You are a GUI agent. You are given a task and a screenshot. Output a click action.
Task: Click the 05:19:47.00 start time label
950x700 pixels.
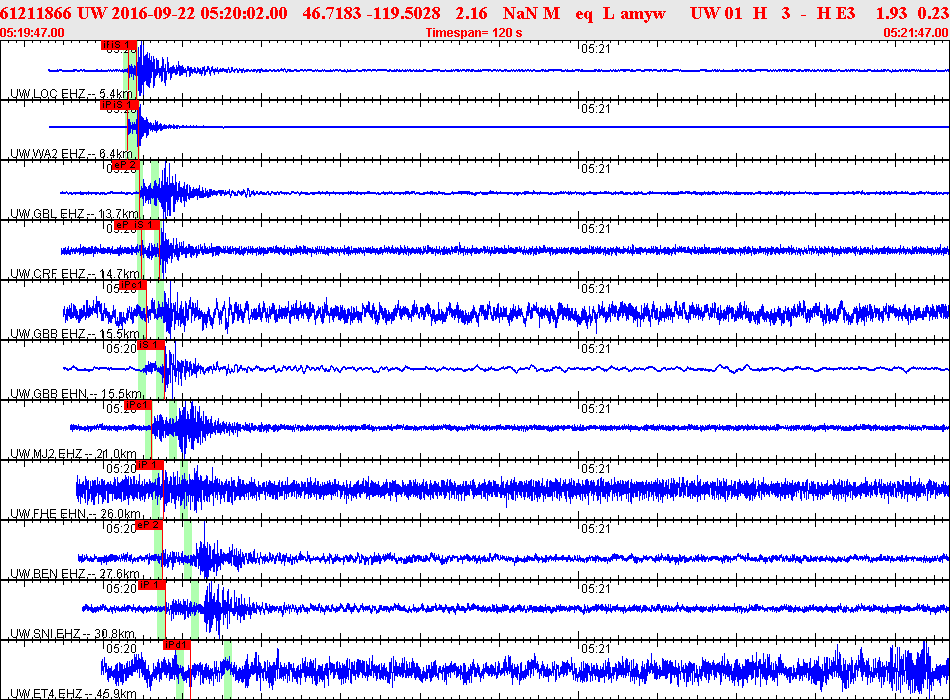tap(33, 33)
